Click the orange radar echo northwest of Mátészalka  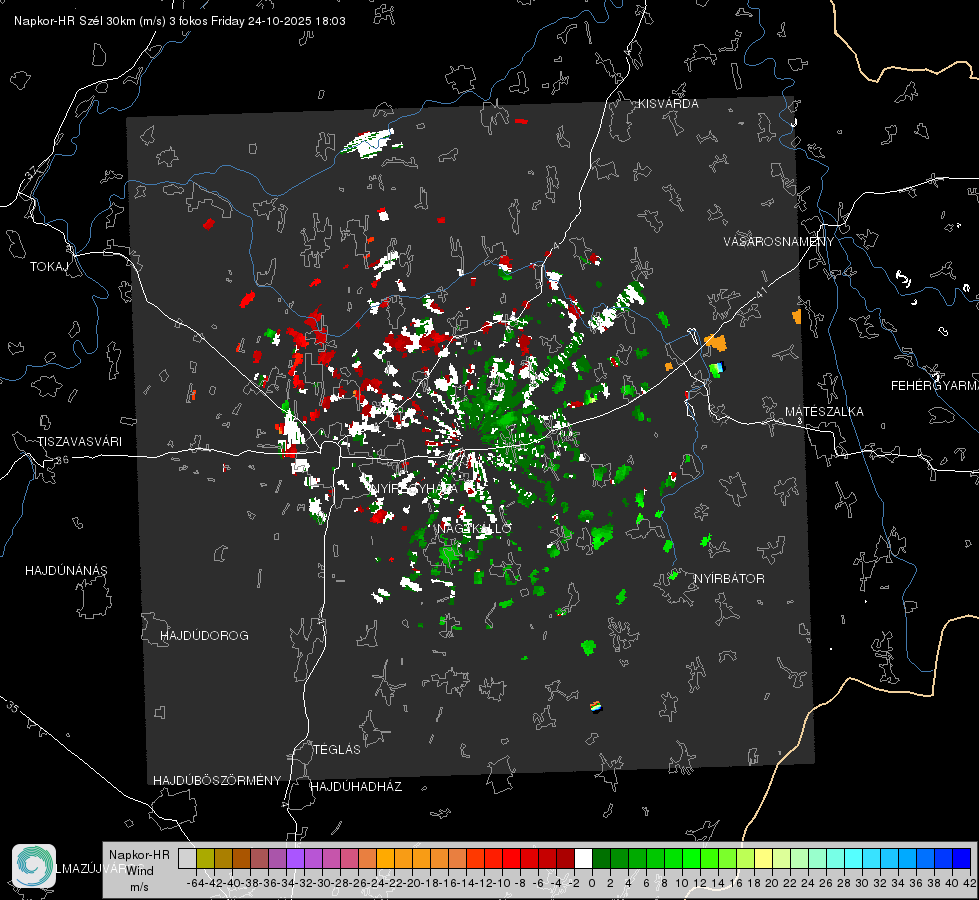pos(716,342)
